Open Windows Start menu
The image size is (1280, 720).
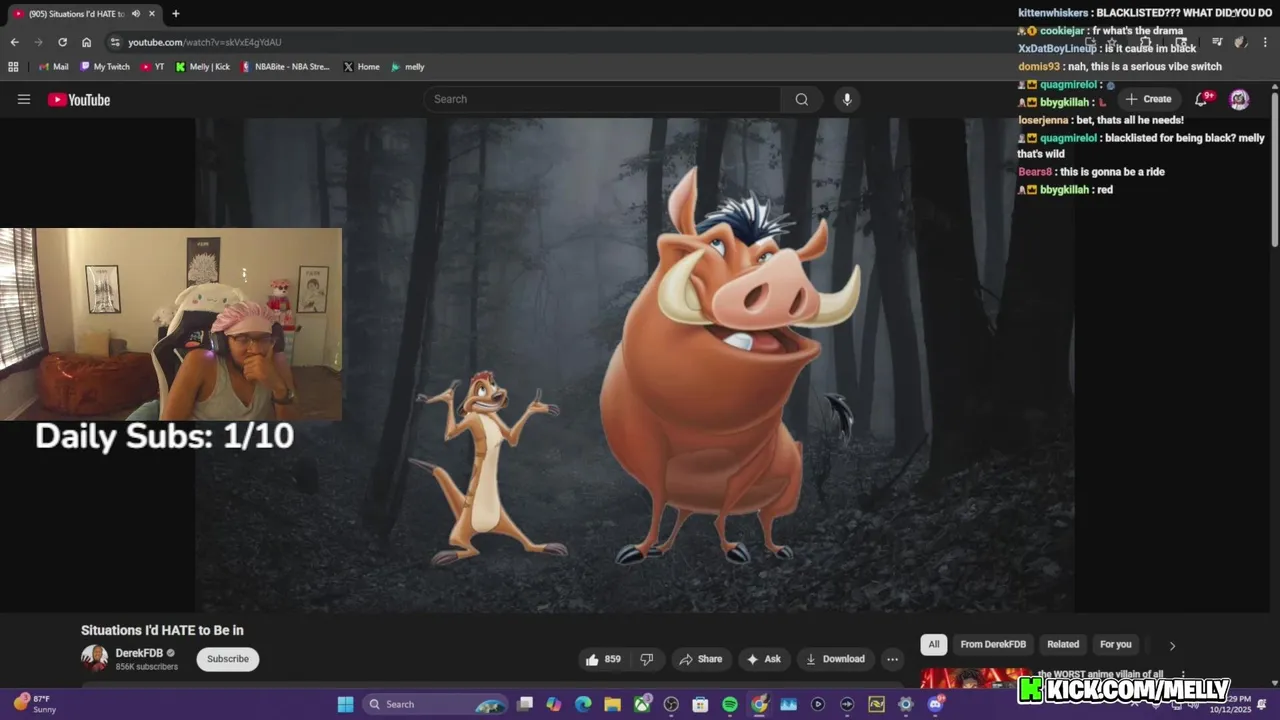345,704
